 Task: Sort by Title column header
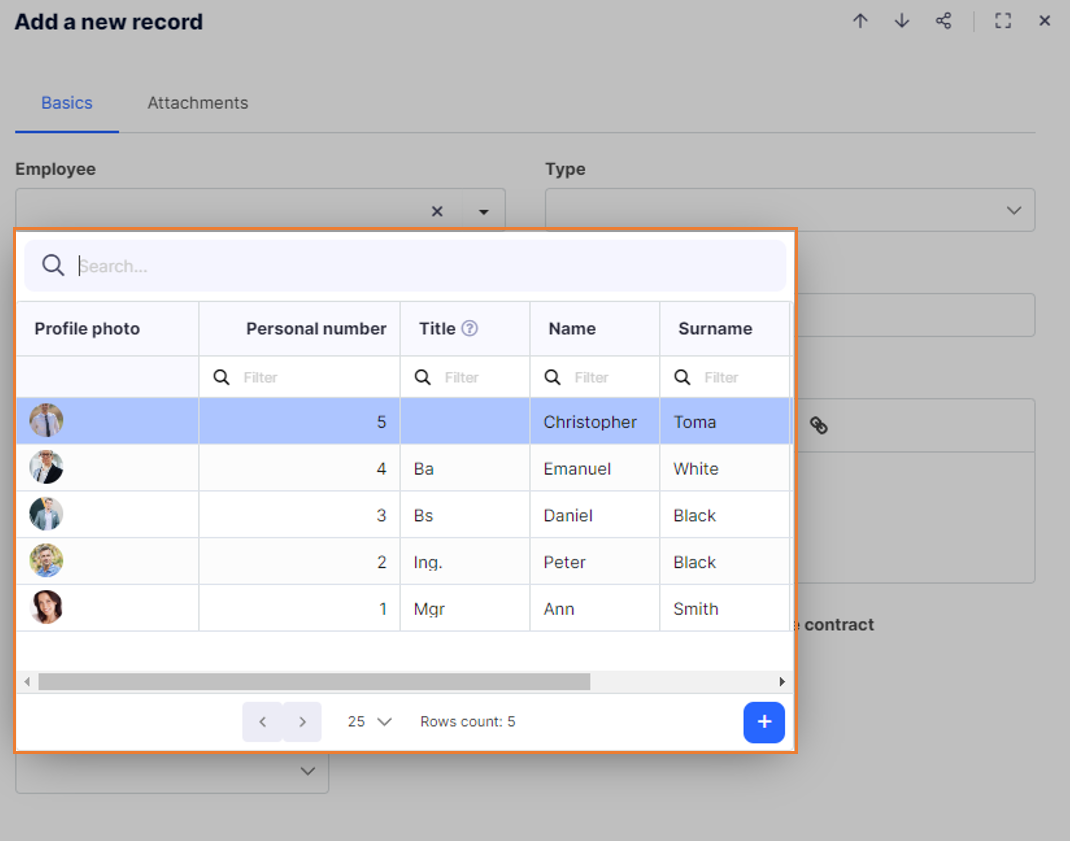465,328
